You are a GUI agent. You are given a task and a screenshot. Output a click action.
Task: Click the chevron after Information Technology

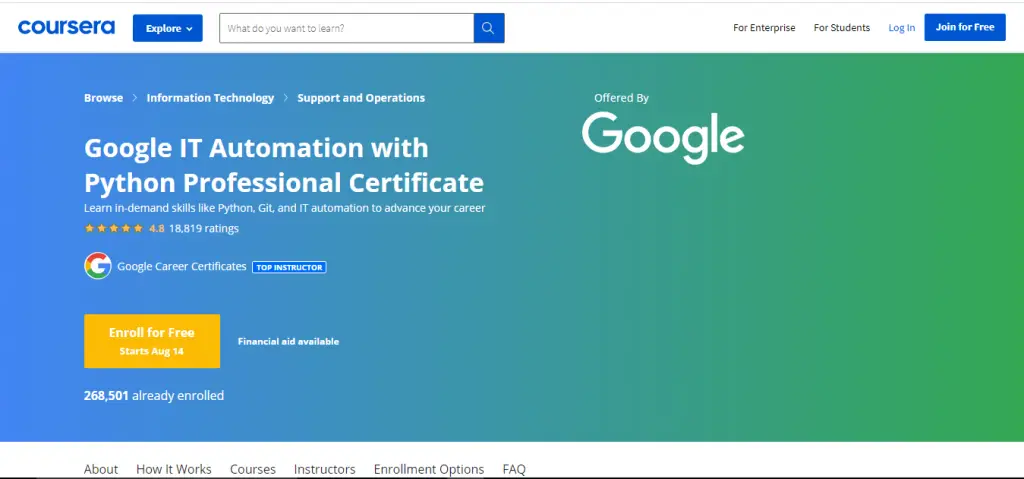(286, 98)
